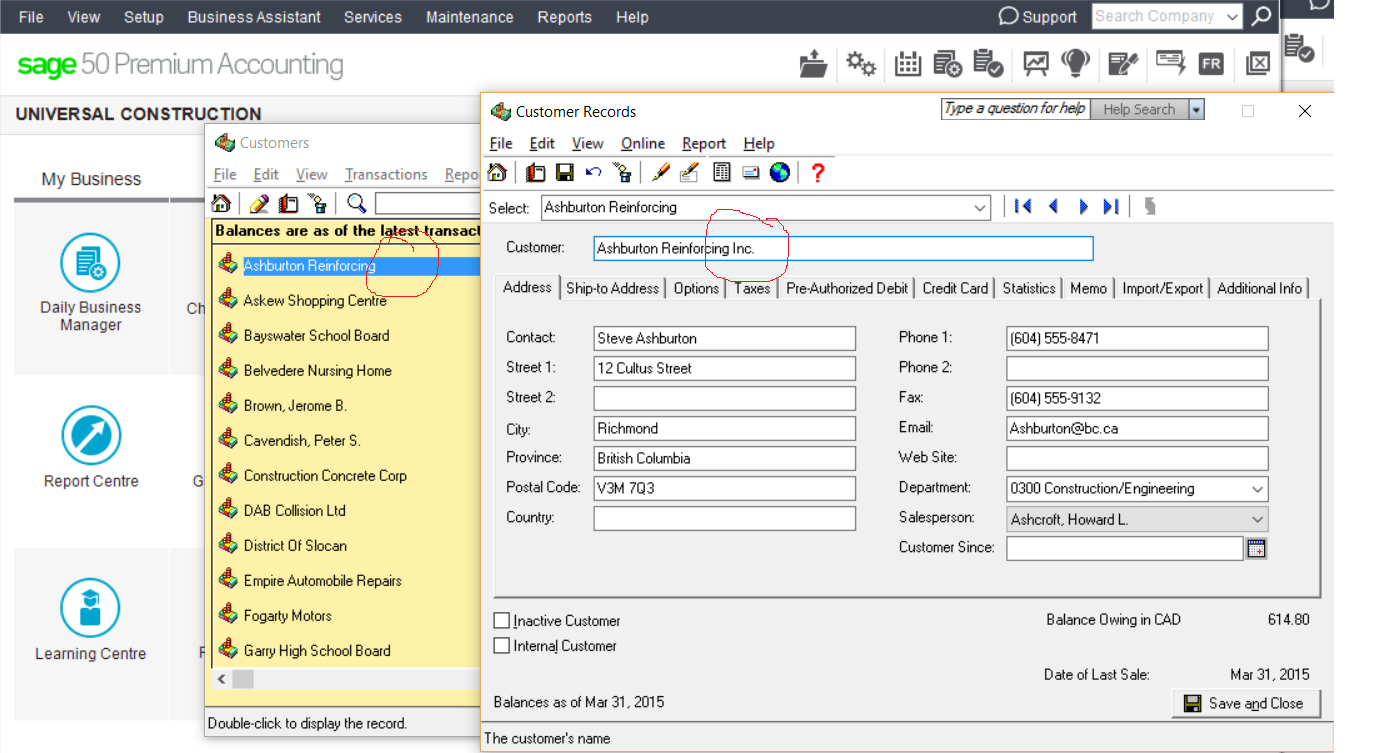Open the globe web icon in Customer Records
1395x753 pixels.
click(x=780, y=173)
